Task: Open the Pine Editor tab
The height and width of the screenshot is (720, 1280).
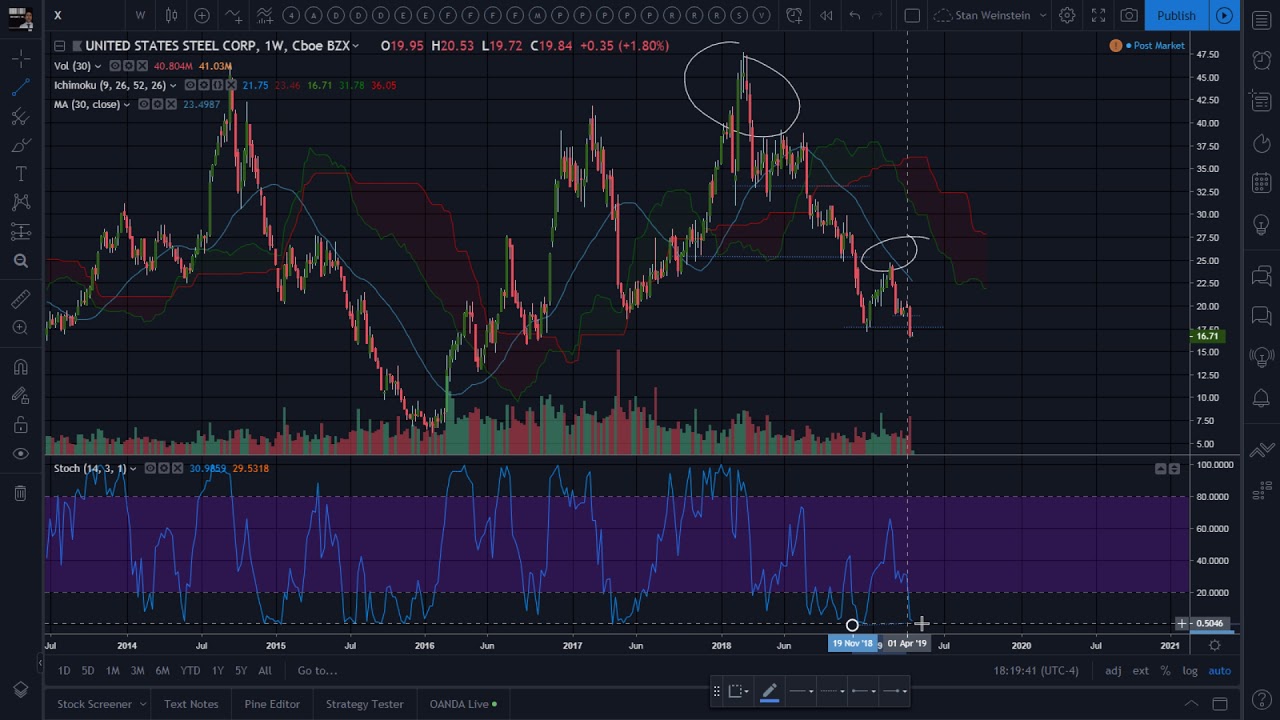Action: 272,704
